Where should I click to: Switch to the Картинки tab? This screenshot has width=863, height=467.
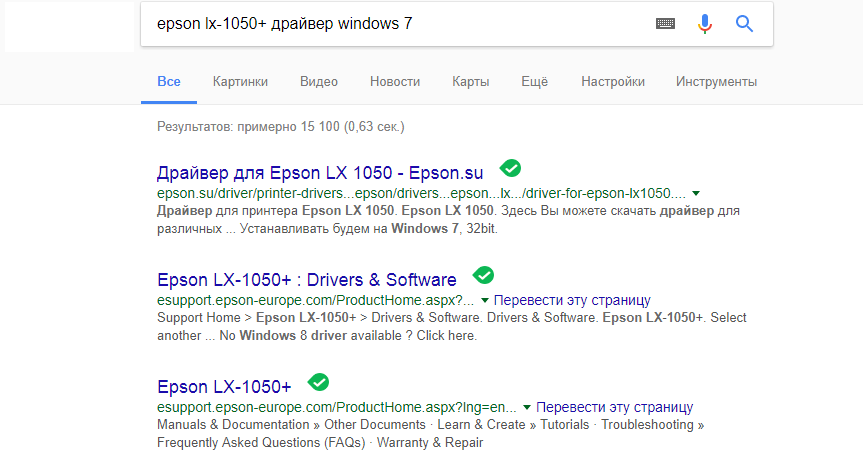point(240,82)
